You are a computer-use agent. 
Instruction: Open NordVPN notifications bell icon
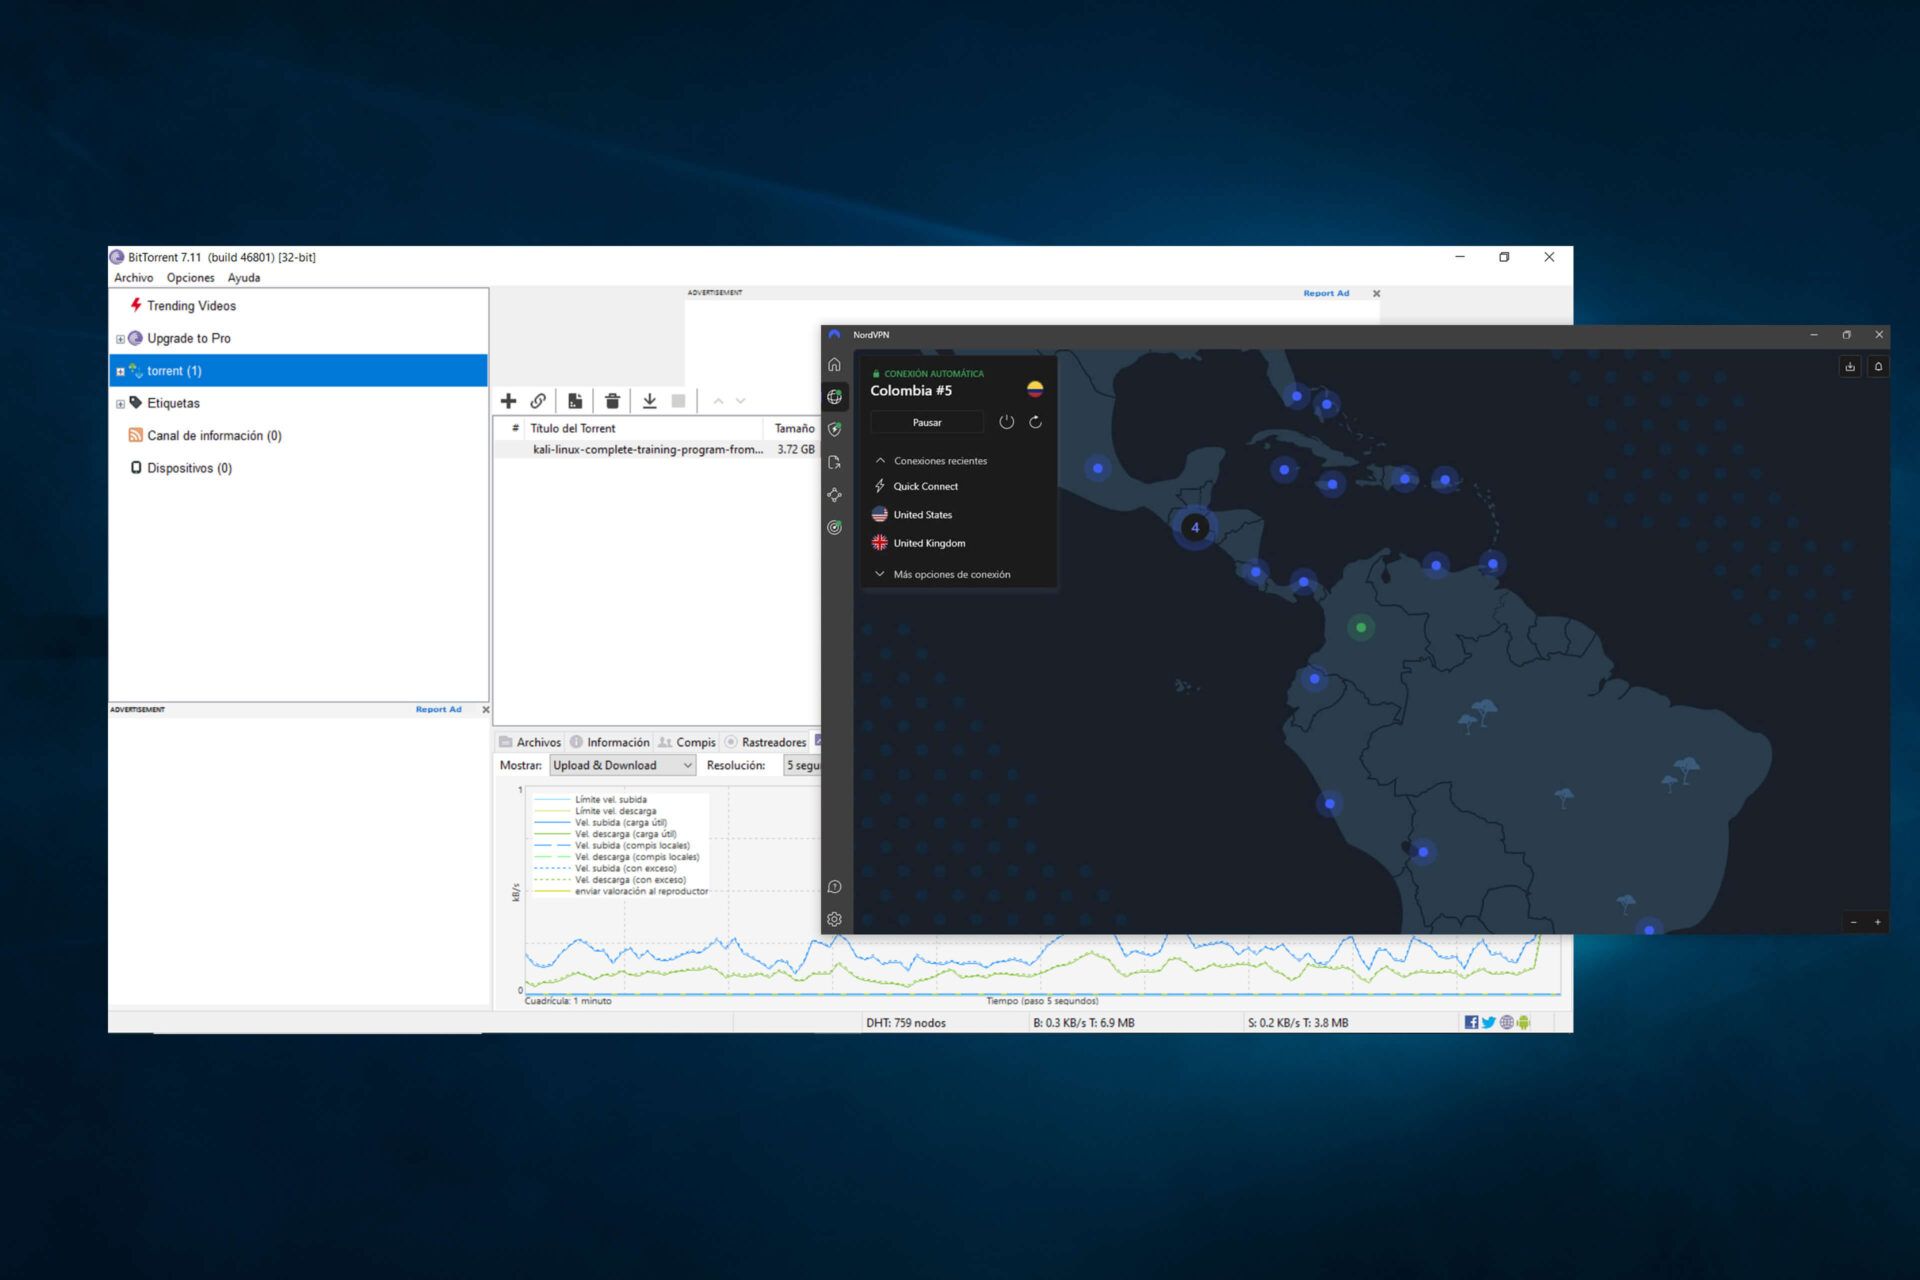1878,367
